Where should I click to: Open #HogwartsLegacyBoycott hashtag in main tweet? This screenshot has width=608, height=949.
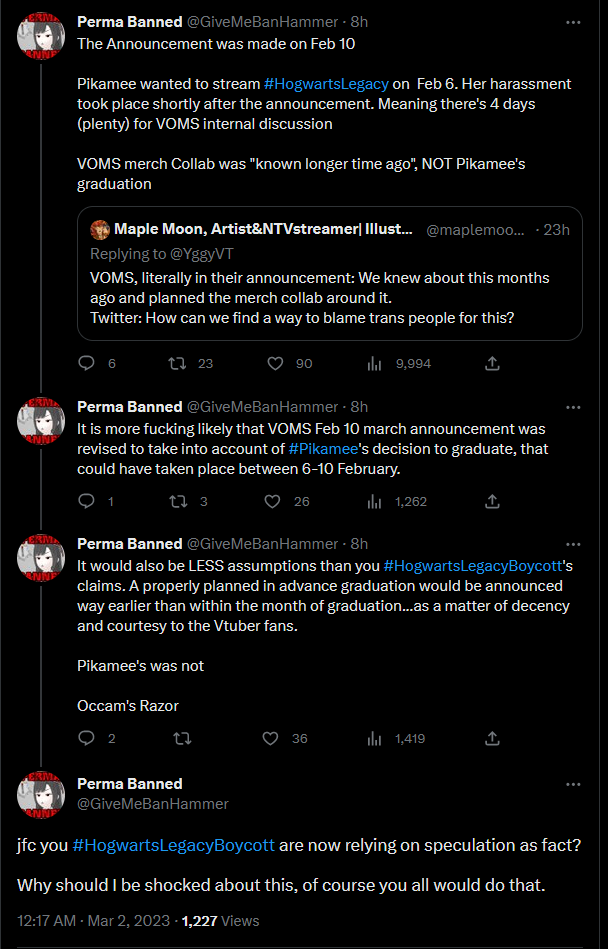click(174, 845)
